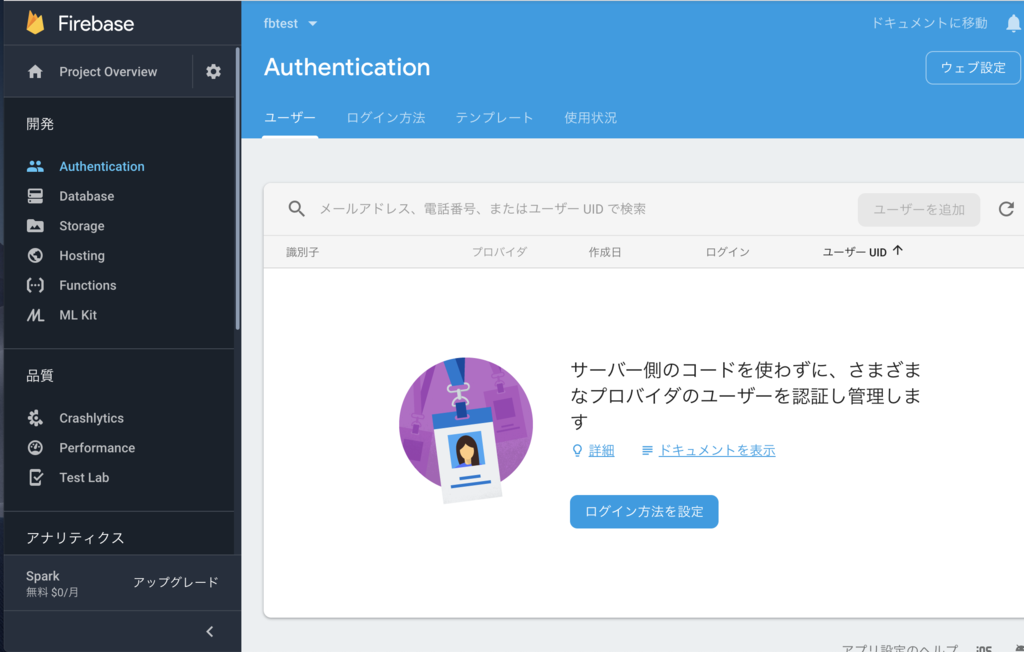Click the Database icon in sidebar

pyautogui.click(x=35, y=196)
